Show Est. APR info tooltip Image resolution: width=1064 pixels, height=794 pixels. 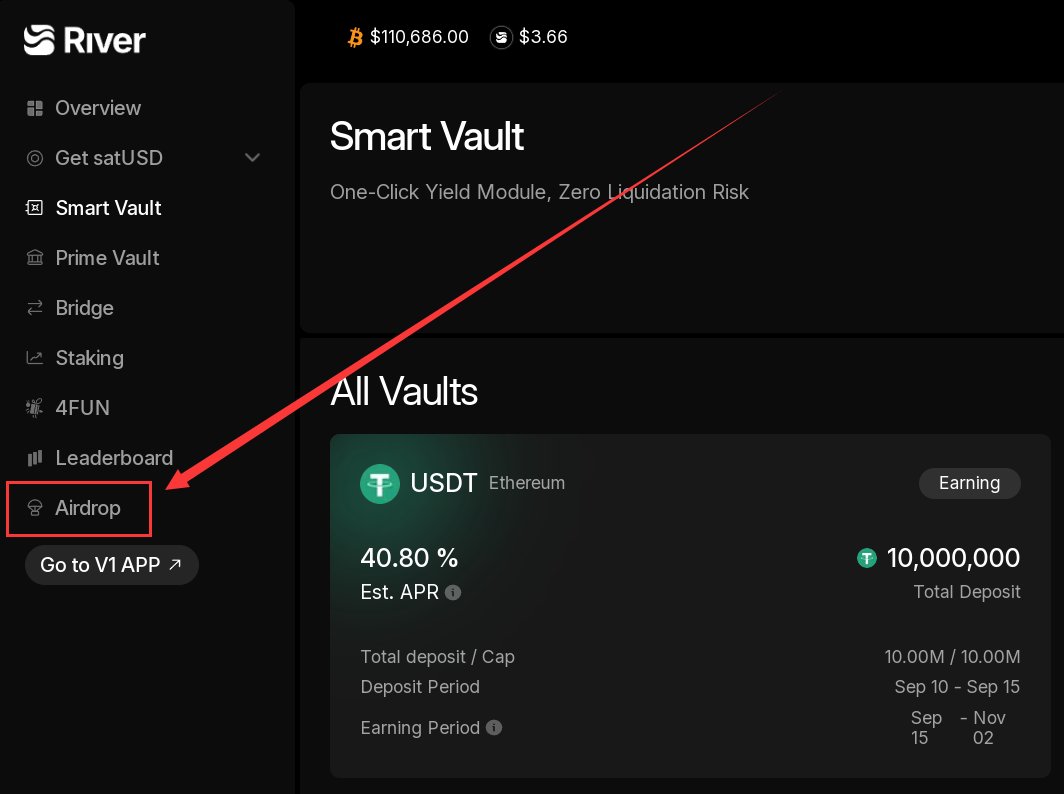(x=453, y=593)
